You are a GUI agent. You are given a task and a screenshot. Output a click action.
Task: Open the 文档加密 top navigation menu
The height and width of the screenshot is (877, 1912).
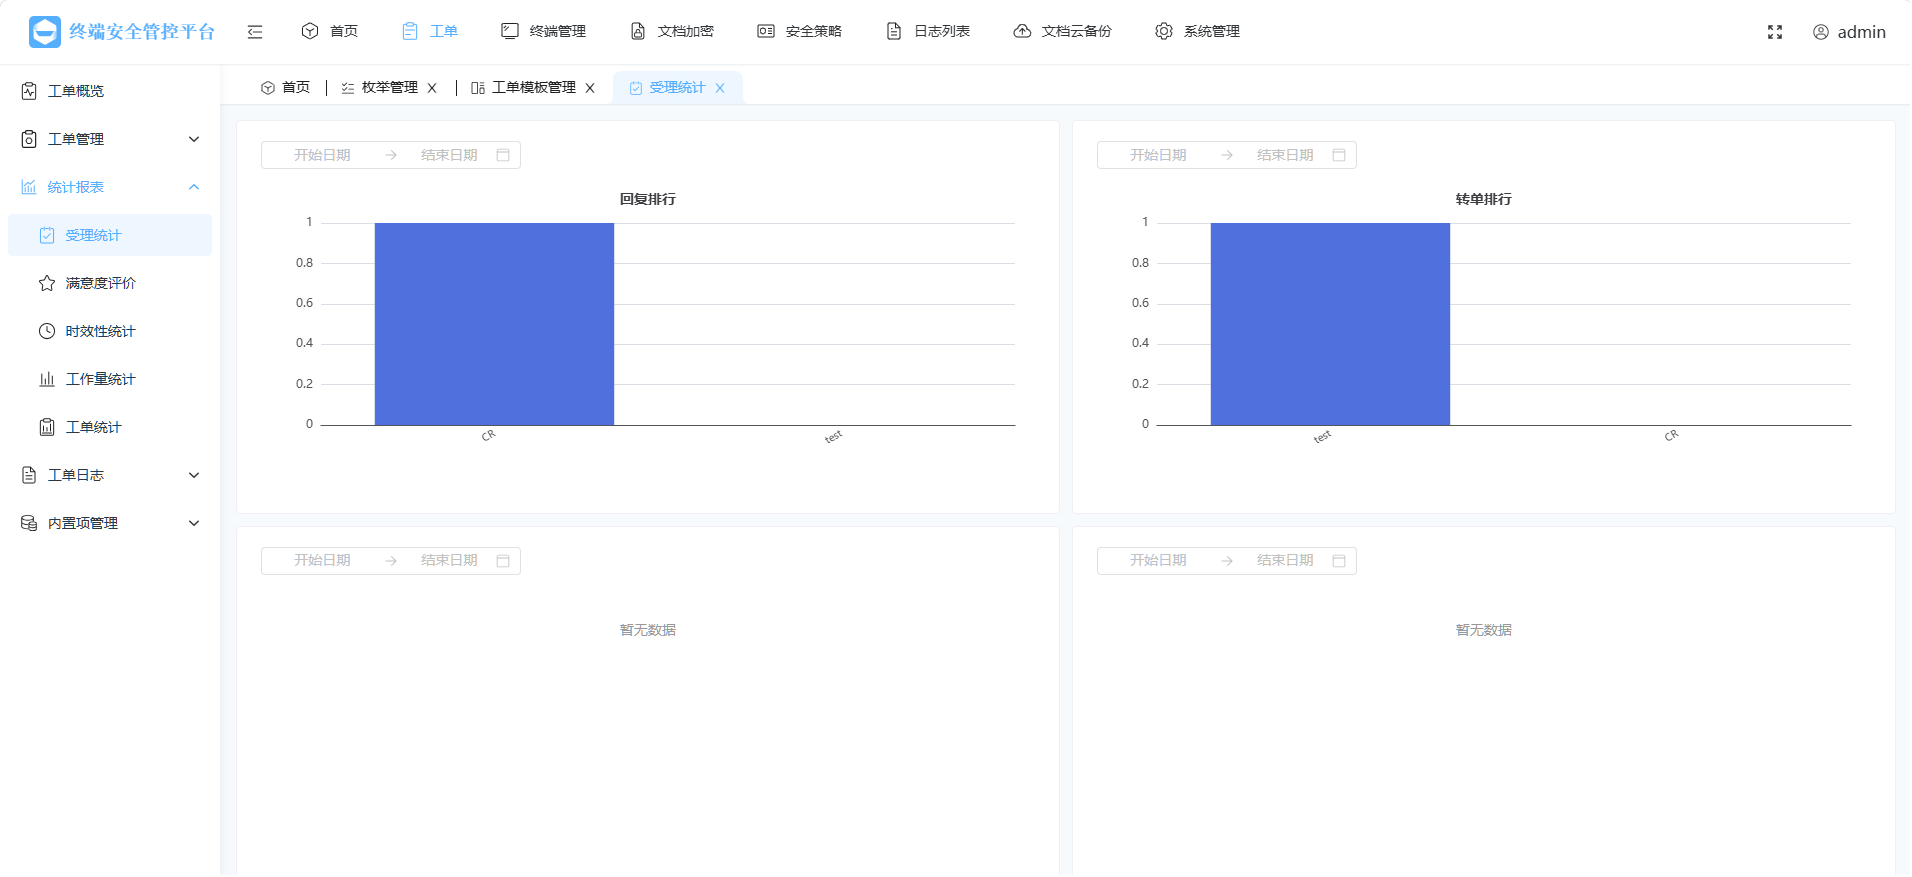[x=672, y=32]
